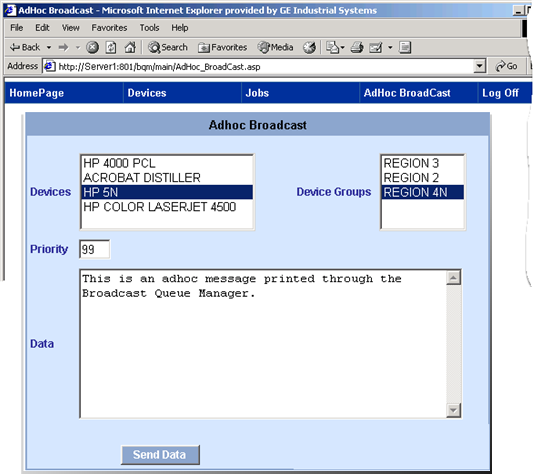Navigate to the Jobs page link
This screenshot has height=474, width=534.
[x=257, y=93]
